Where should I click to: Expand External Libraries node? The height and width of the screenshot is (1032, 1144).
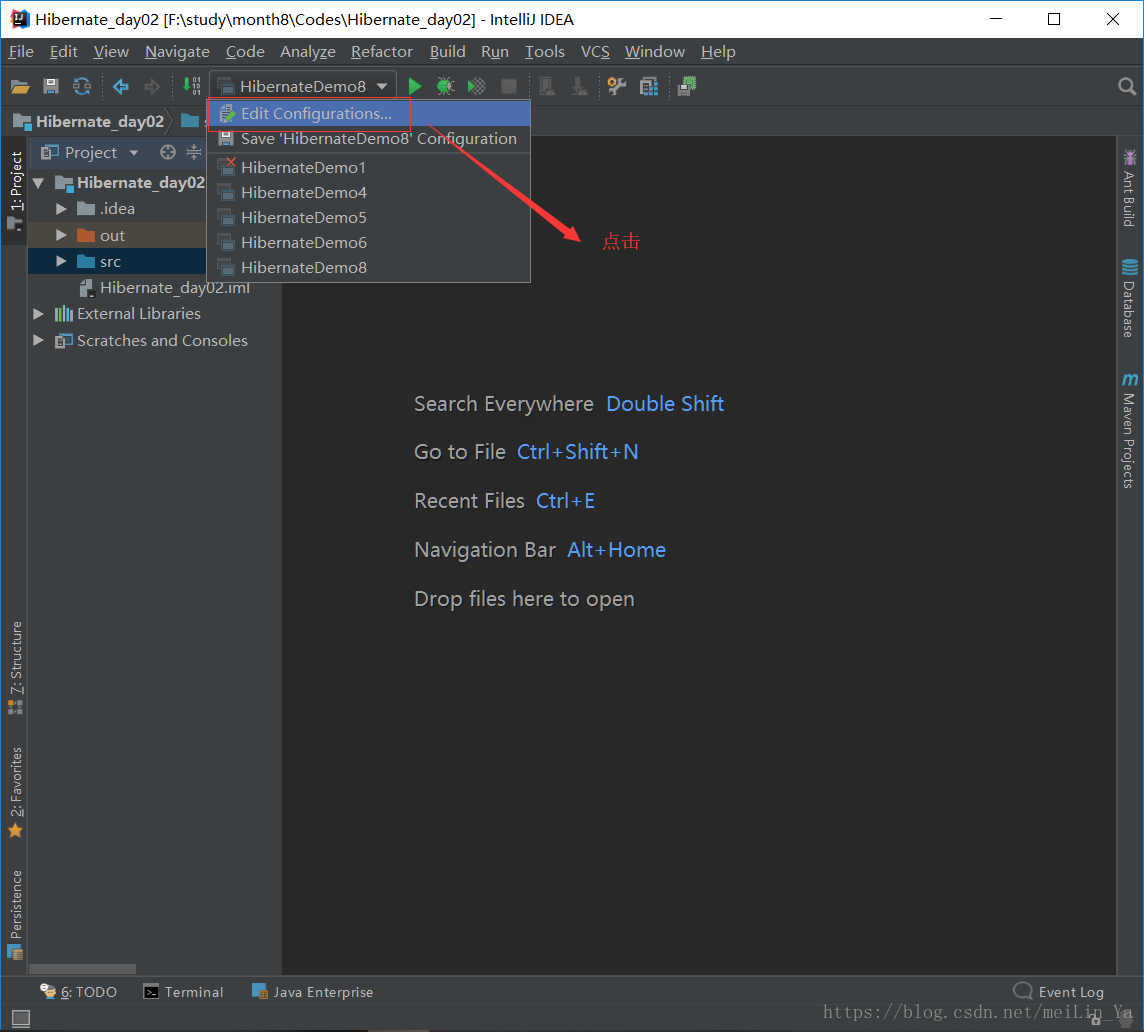(x=39, y=314)
